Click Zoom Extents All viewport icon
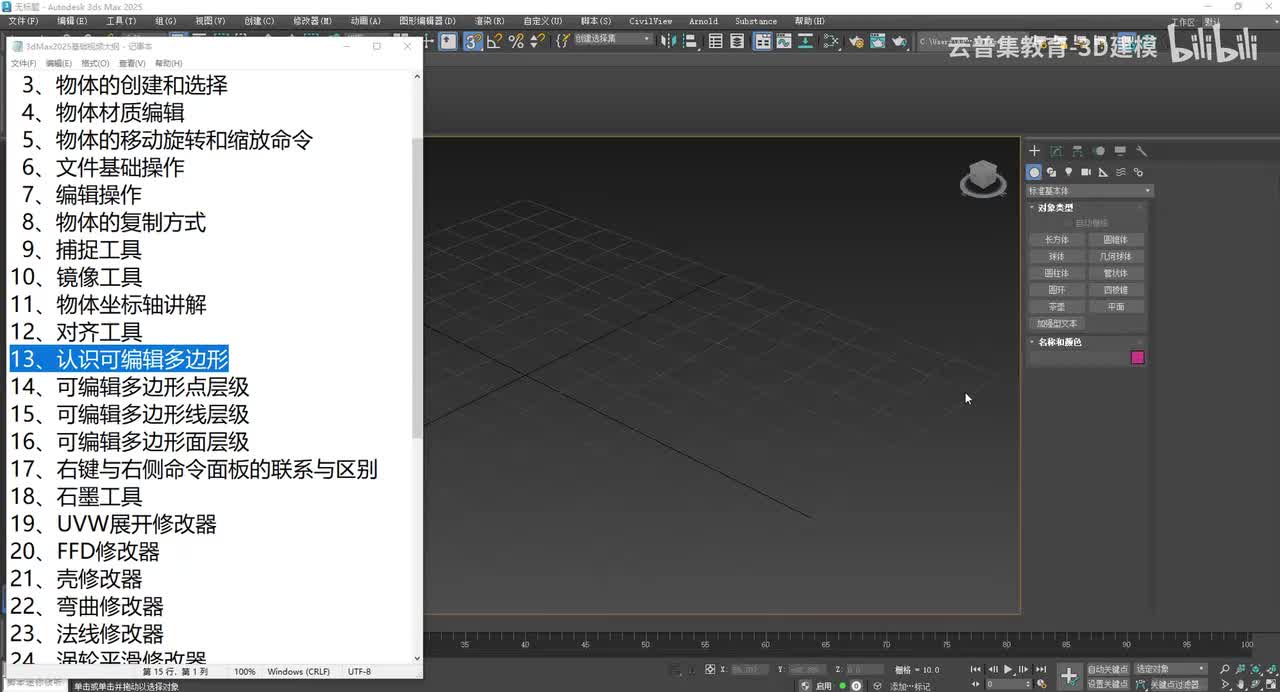This screenshot has width=1280, height=692. point(1272,669)
